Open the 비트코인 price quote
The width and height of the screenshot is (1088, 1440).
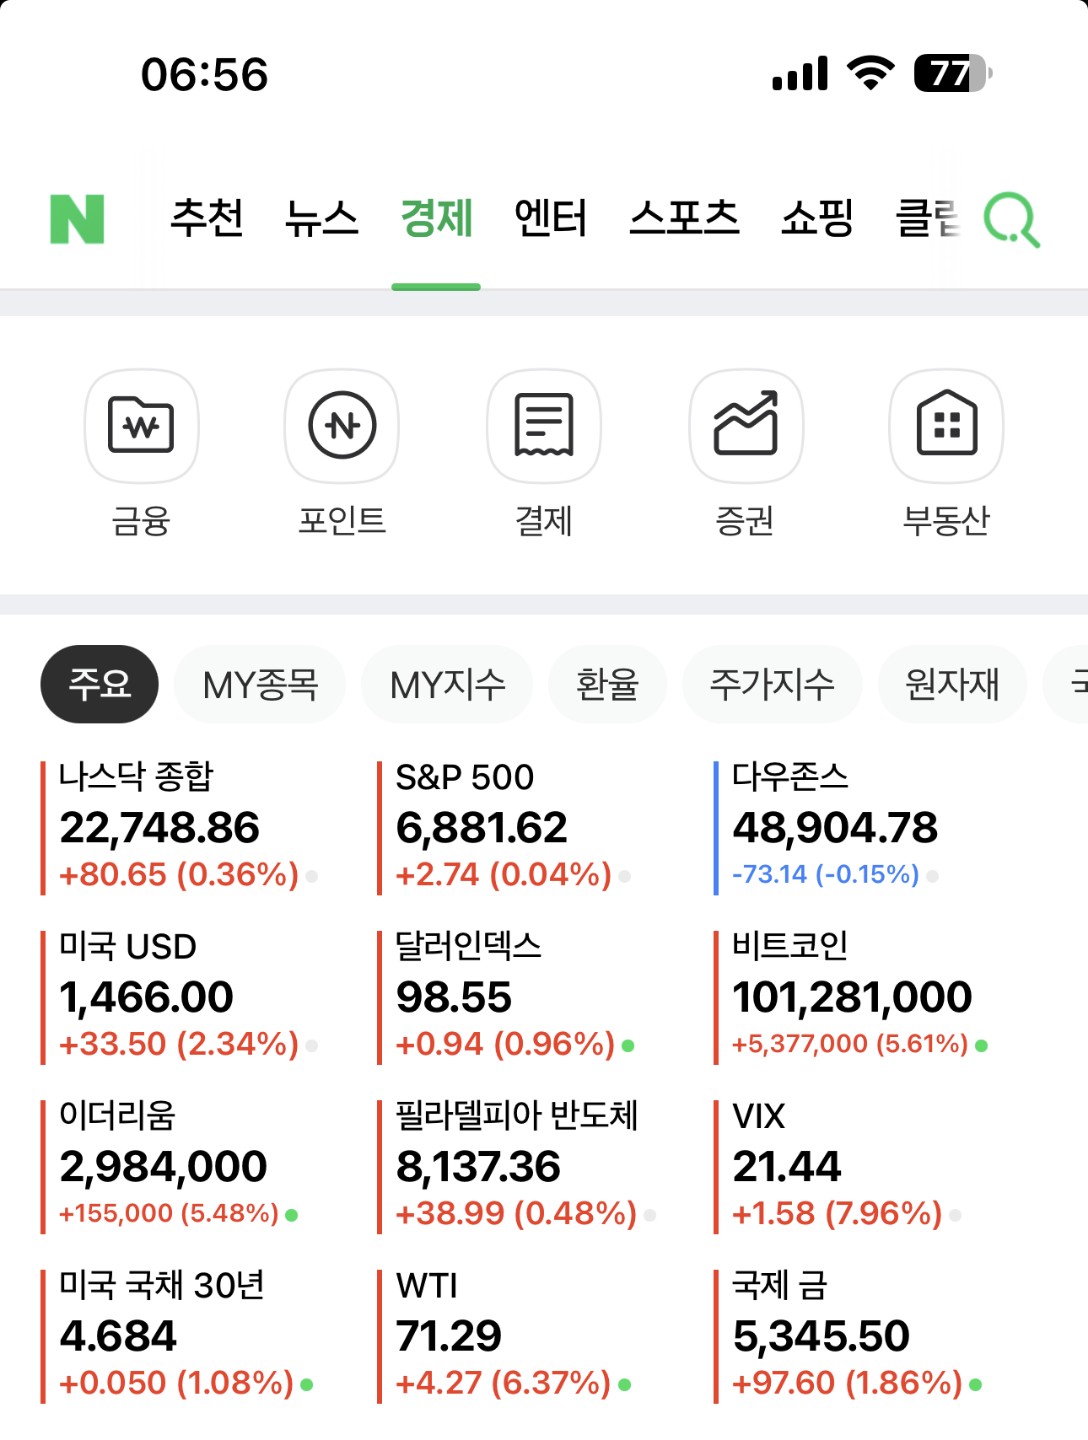tap(852, 996)
